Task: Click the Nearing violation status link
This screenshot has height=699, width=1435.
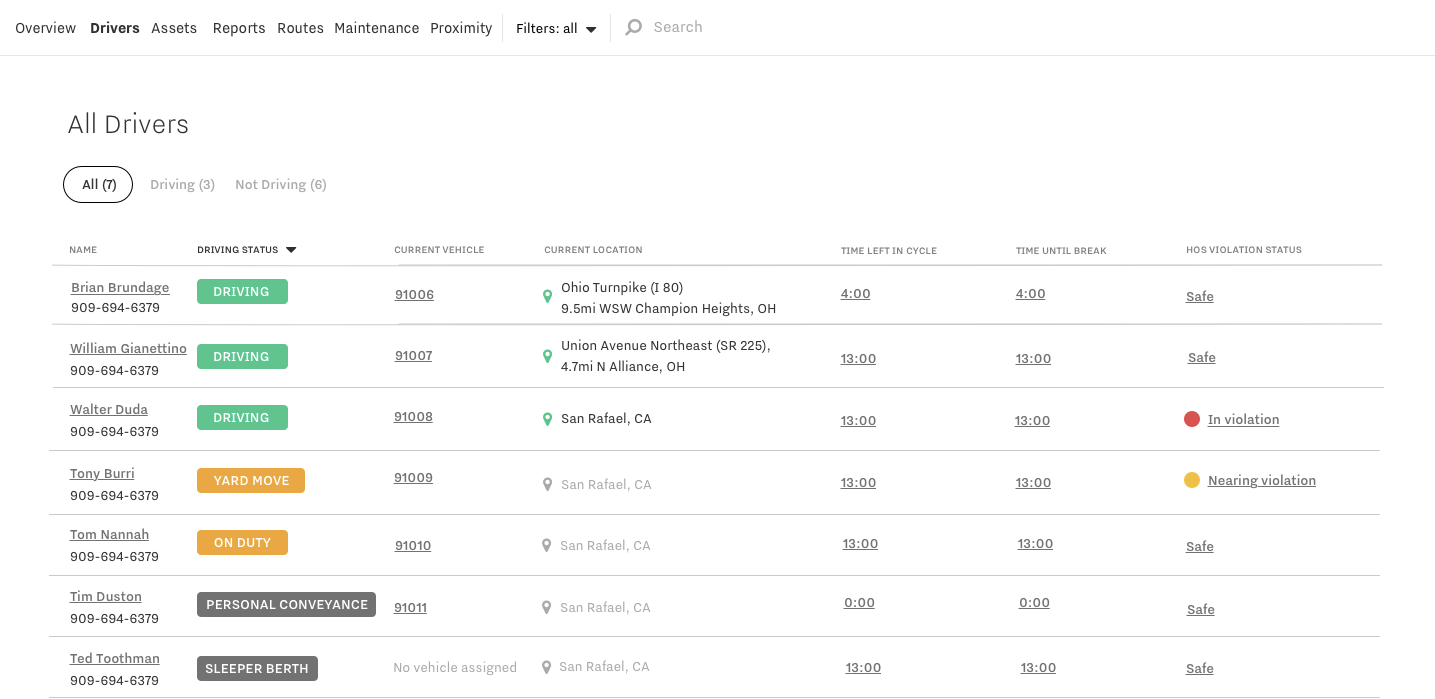Action: coord(1262,481)
